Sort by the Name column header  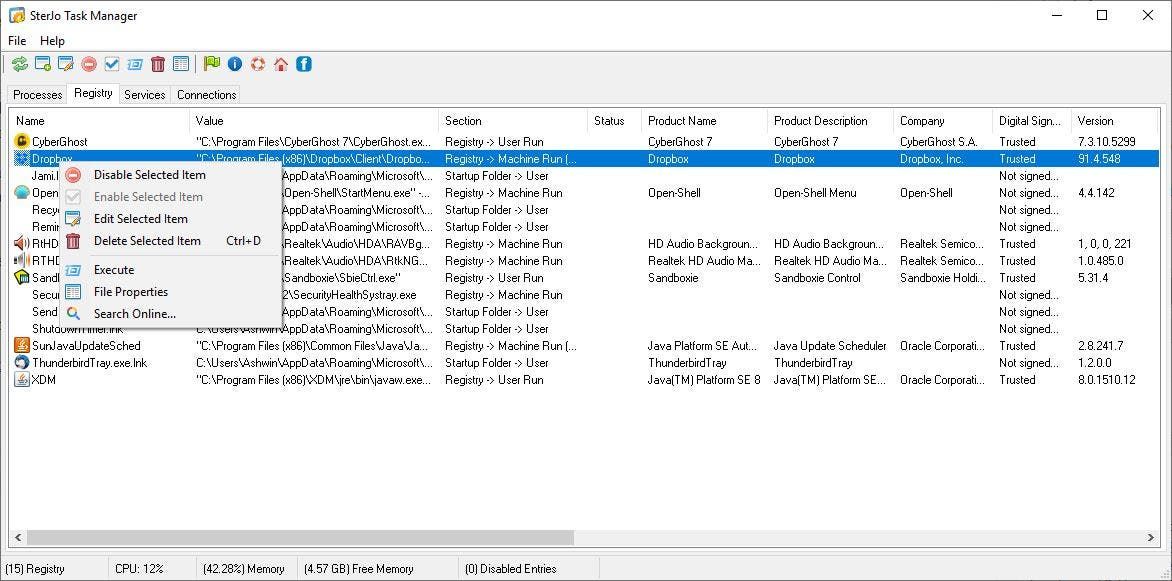coord(99,120)
